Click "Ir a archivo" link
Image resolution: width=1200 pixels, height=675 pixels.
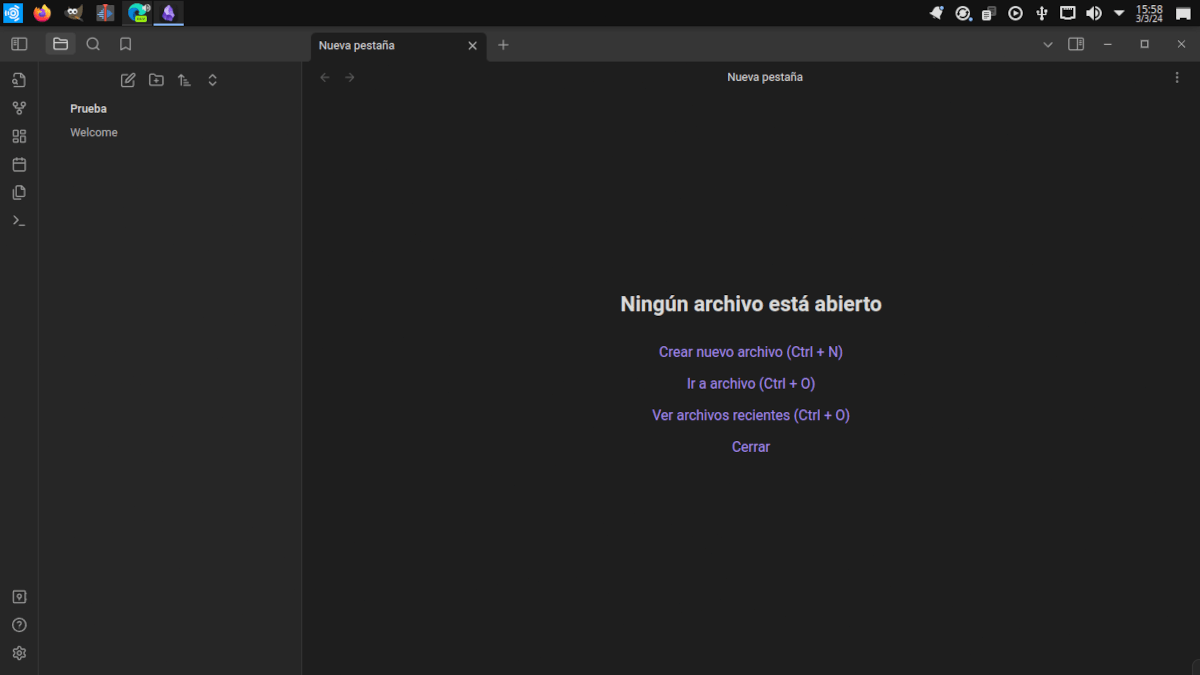coord(750,383)
